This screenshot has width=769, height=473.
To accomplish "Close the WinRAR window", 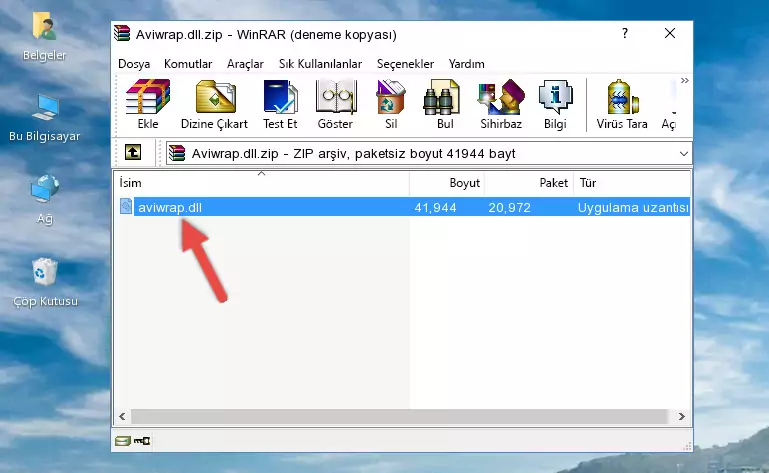I will click(x=670, y=33).
